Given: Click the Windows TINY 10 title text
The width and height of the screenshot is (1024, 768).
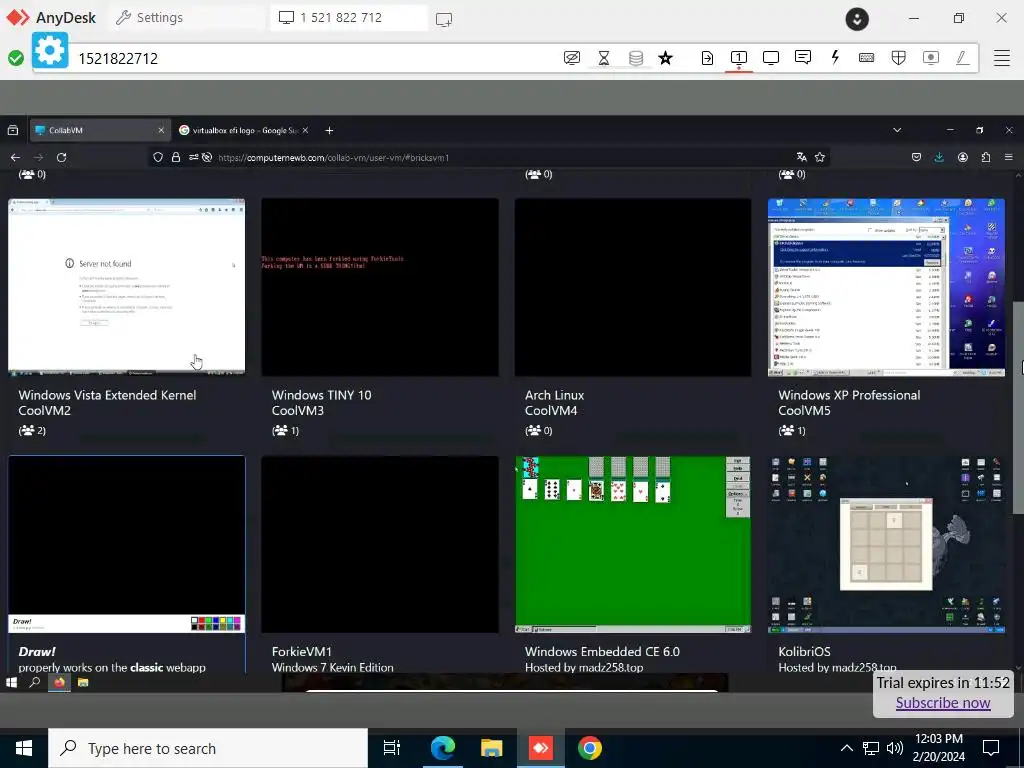Looking at the screenshot, I should click(x=321, y=395).
